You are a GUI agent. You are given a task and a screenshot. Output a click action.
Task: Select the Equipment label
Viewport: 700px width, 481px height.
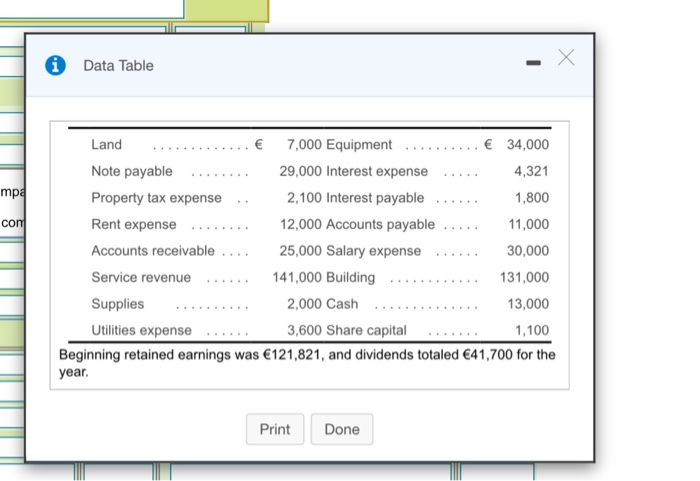click(359, 145)
